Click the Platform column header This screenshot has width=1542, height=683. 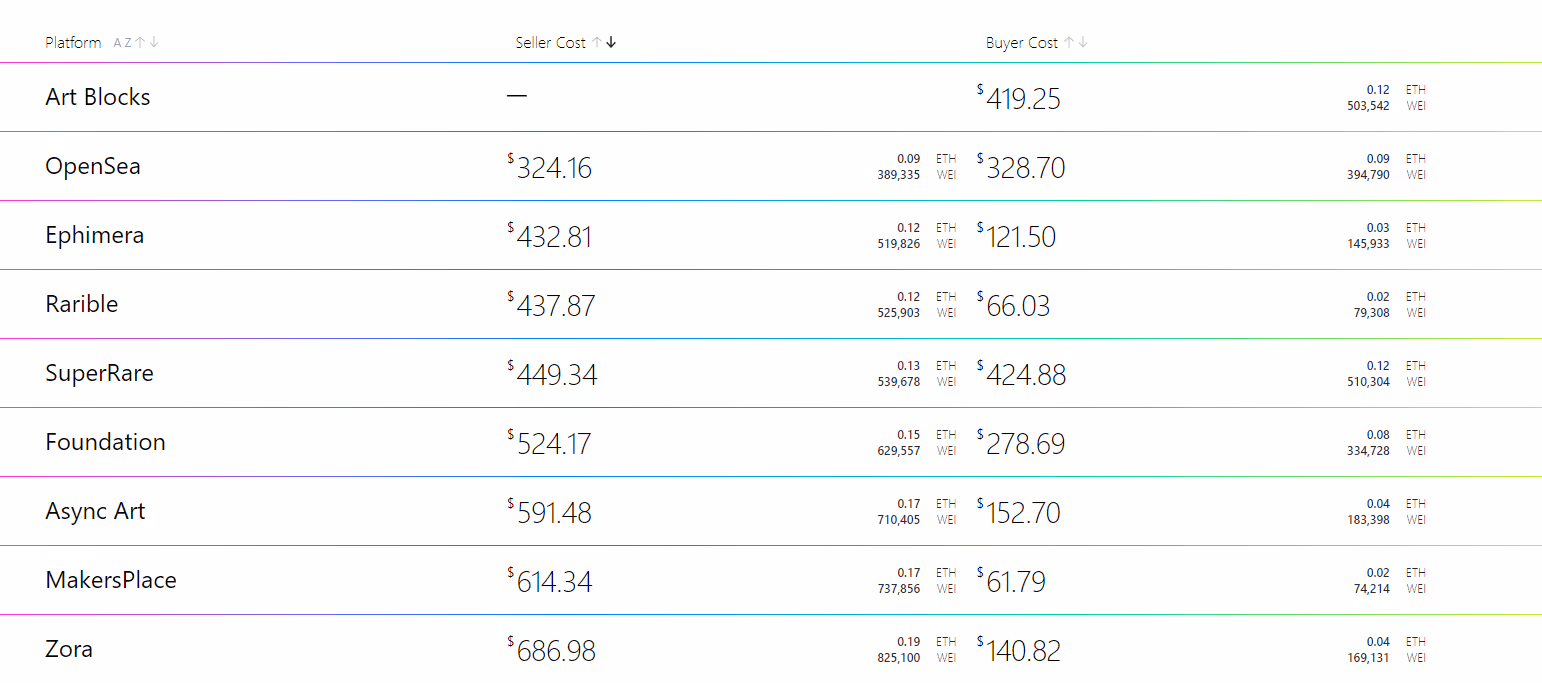pos(73,42)
